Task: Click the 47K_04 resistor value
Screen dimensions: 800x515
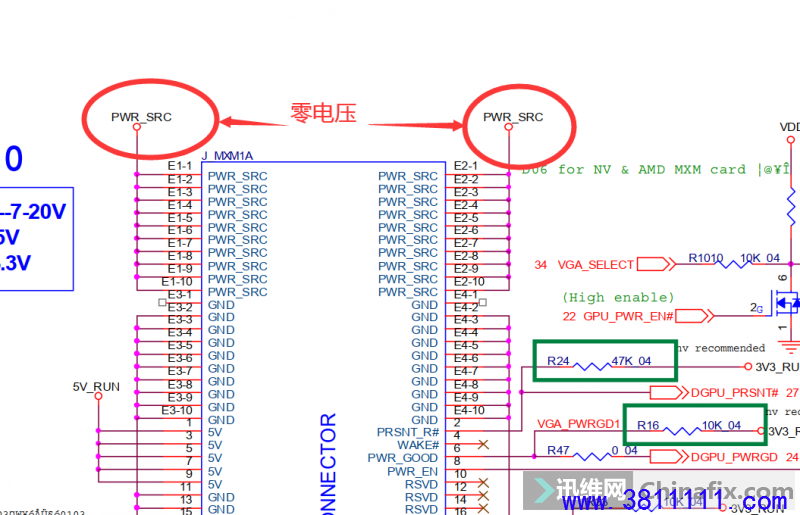Action: (632, 361)
